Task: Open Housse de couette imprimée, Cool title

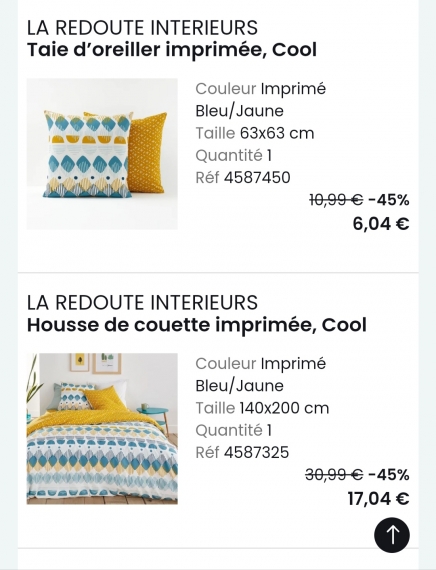Action: pyautogui.click(x=197, y=325)
